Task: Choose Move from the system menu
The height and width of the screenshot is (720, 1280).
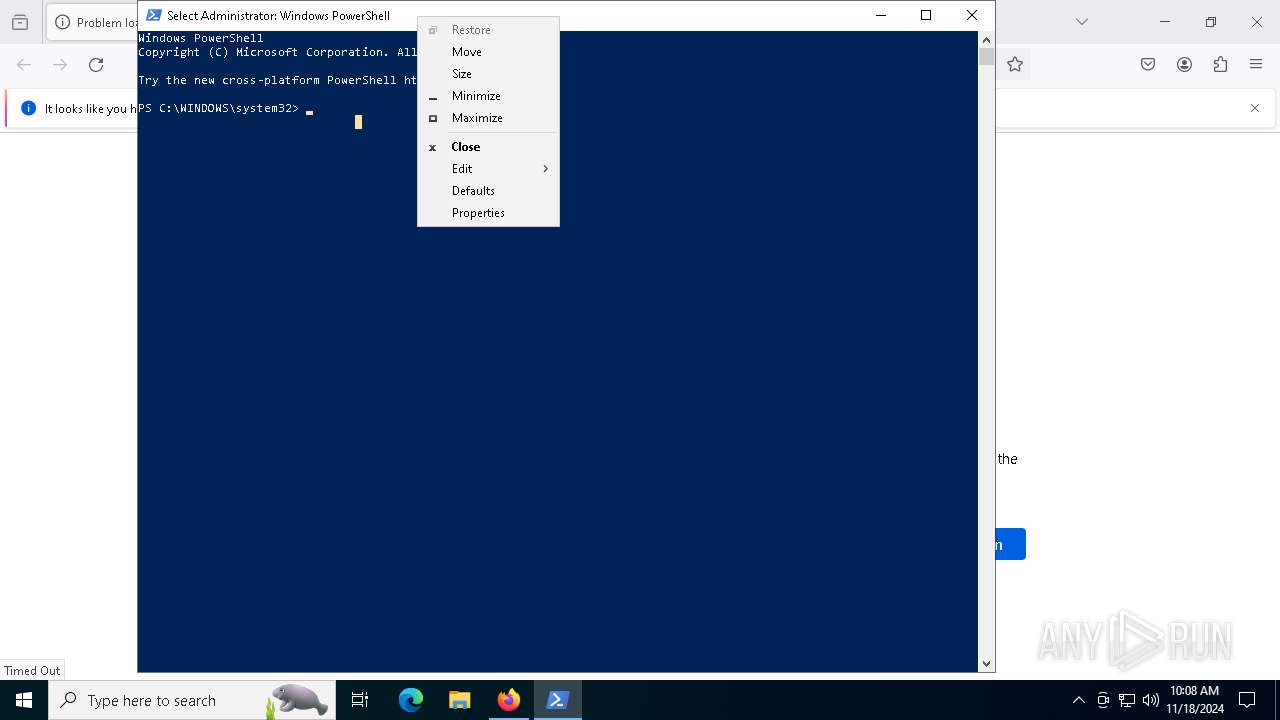Action: click(488, 52)
